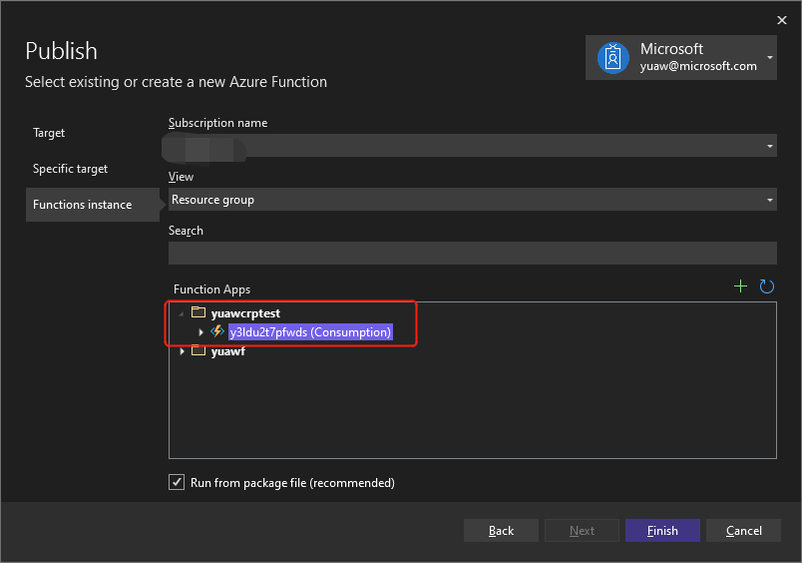Toggle Run from package file checkbox
The height and width of the screenshot is (563, 802).
pos(176,482)
